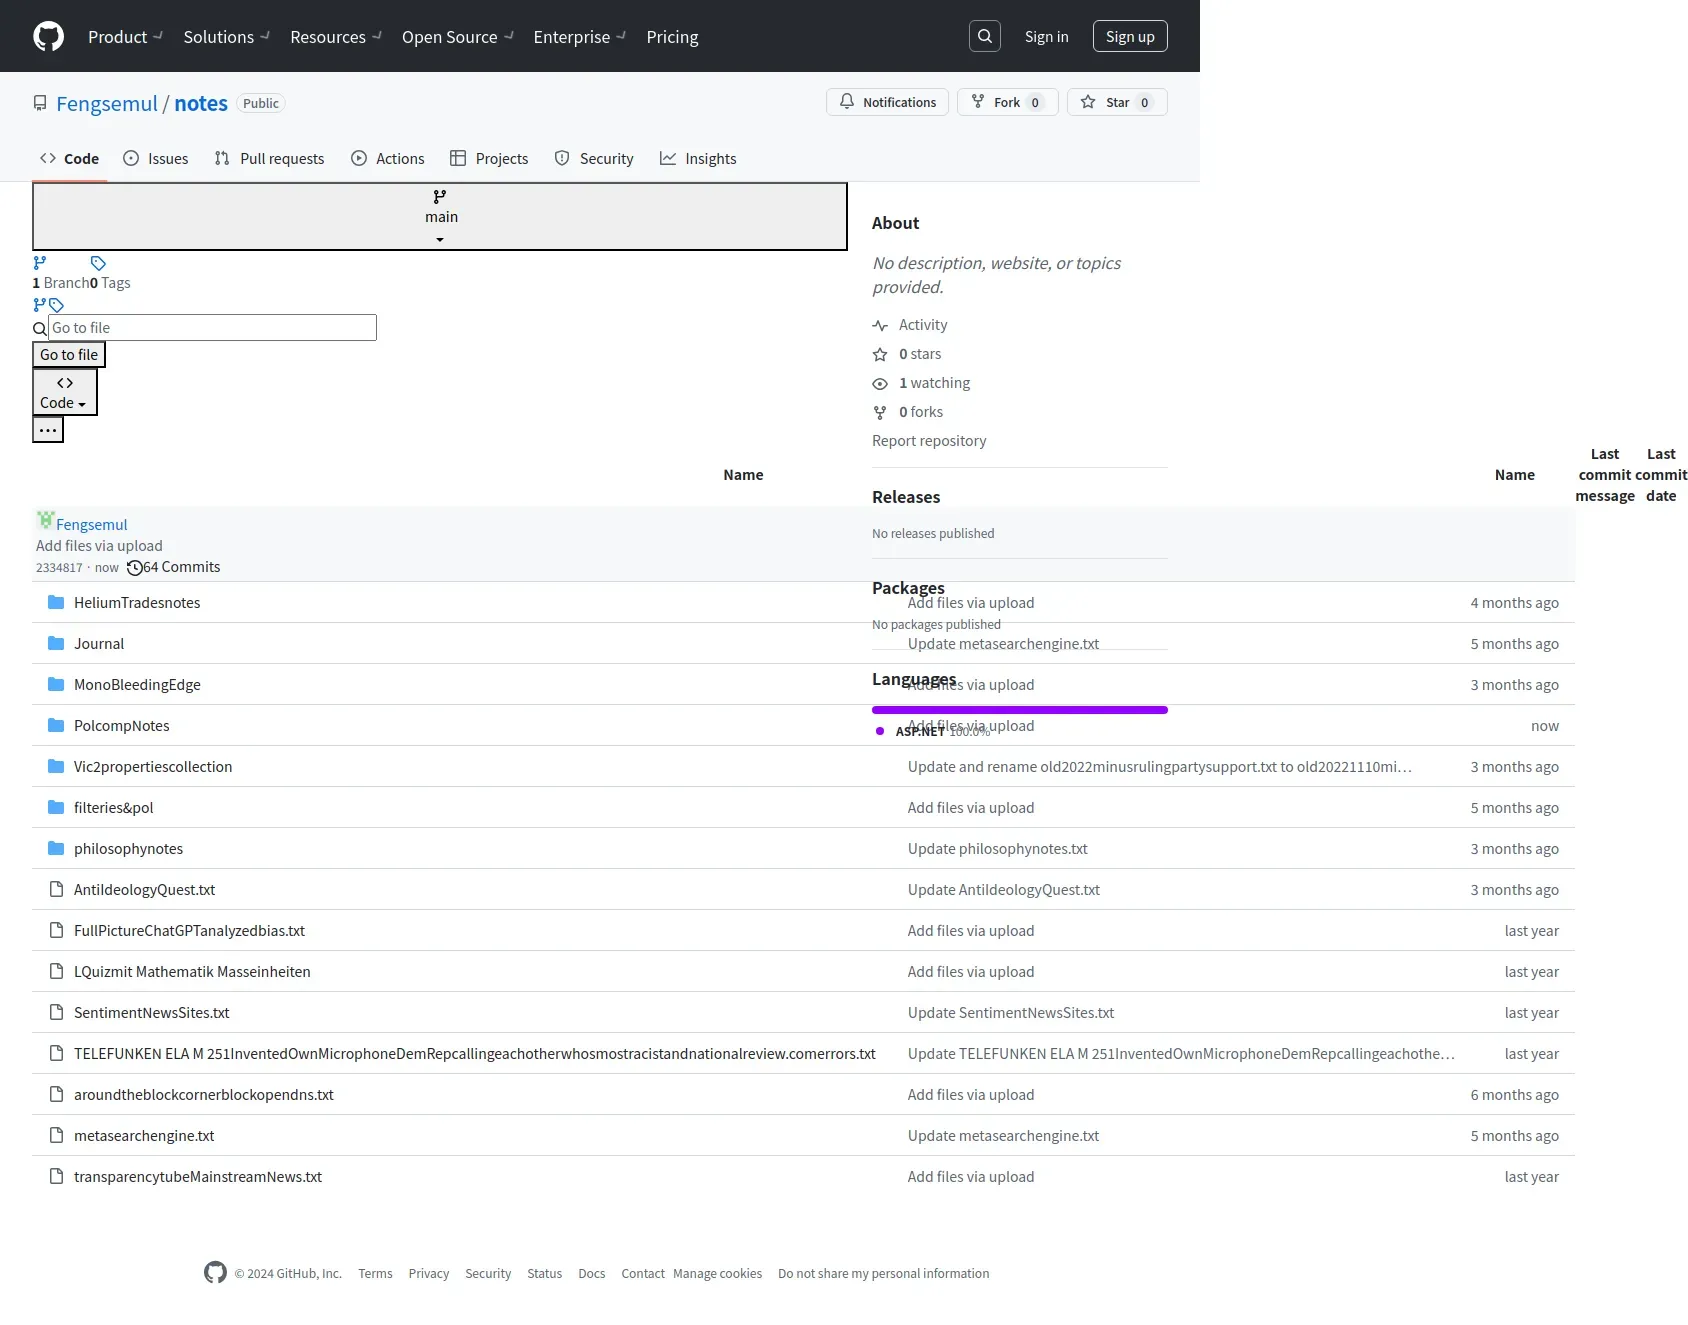Click the Fengsemul avatar image
The width and height of the screenshot is (1688, 1325).
[45, 519]
